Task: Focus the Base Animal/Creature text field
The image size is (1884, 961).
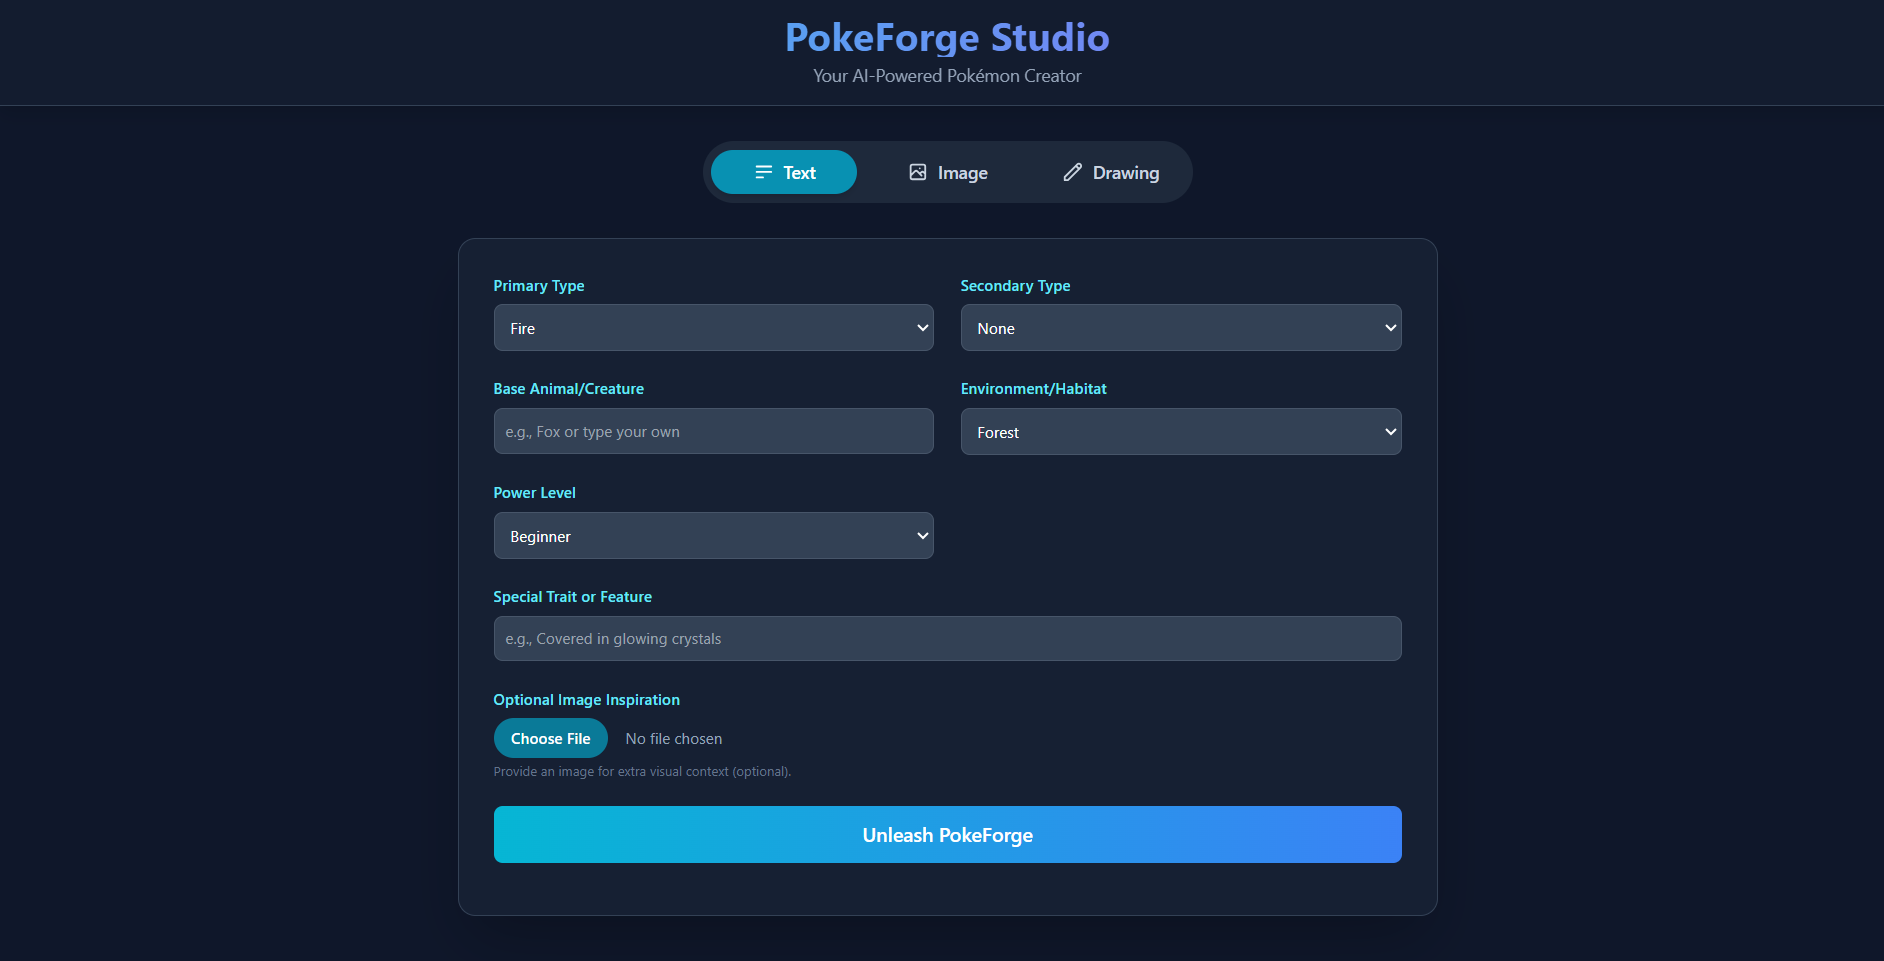Action: [x=713, y=431]
